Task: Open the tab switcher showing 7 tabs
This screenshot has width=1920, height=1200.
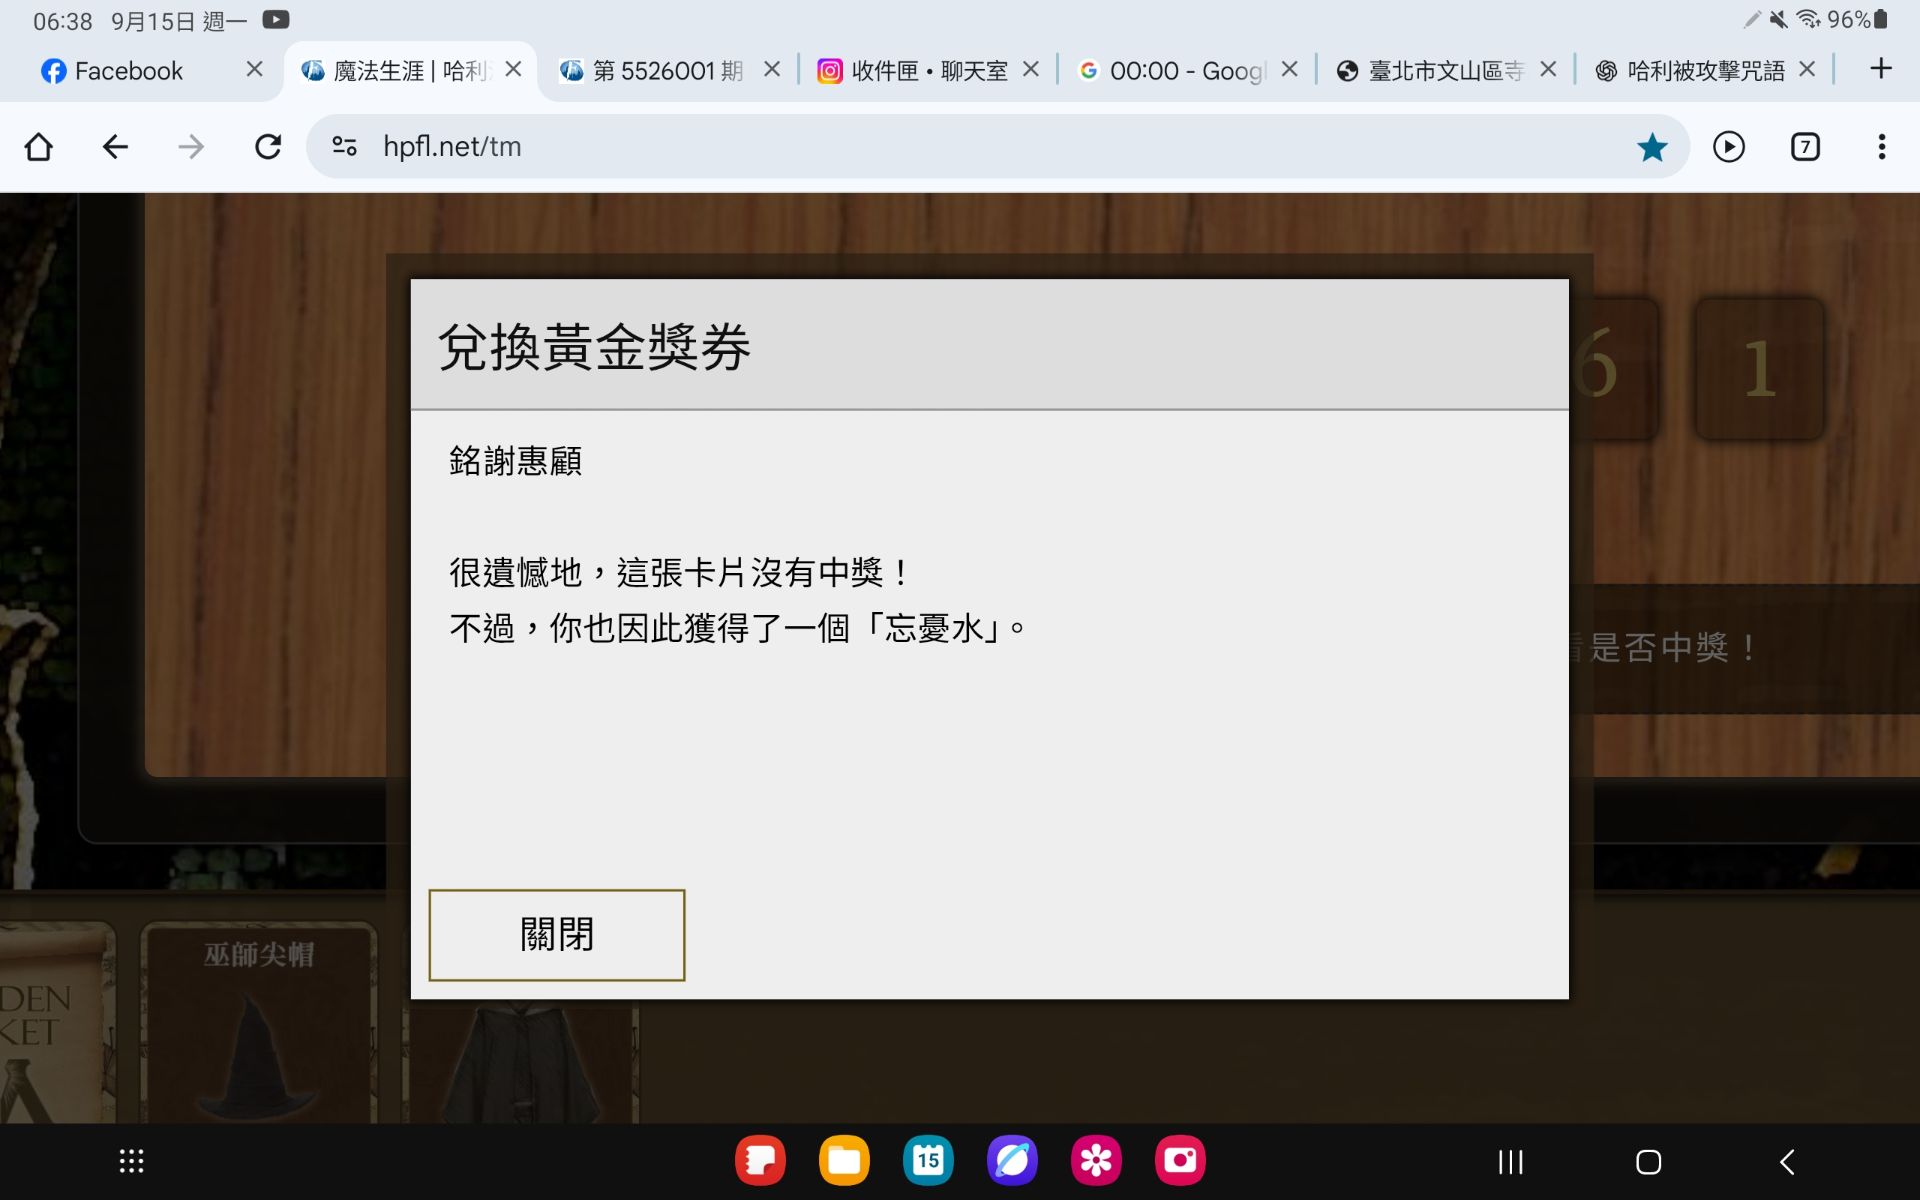Action: click(x=1804, y=147)
